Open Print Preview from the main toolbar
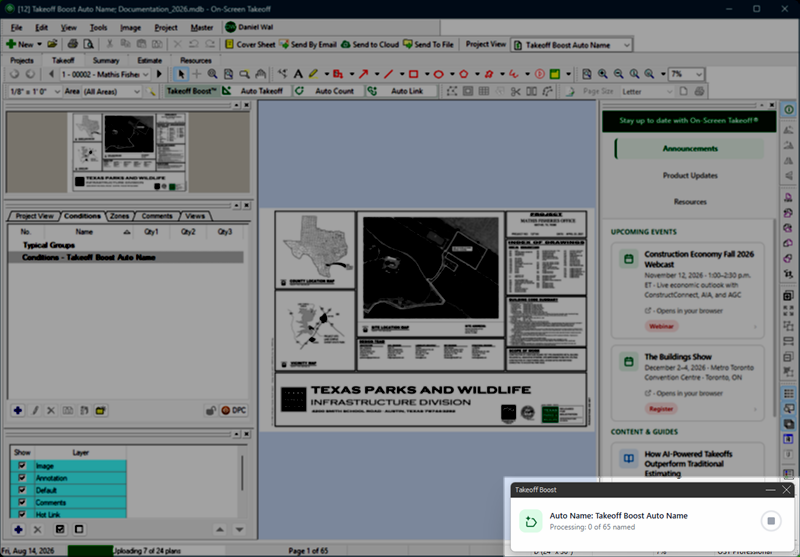This screenshot has height=557, width=800. pyautogui.click(x=88, y=44)
